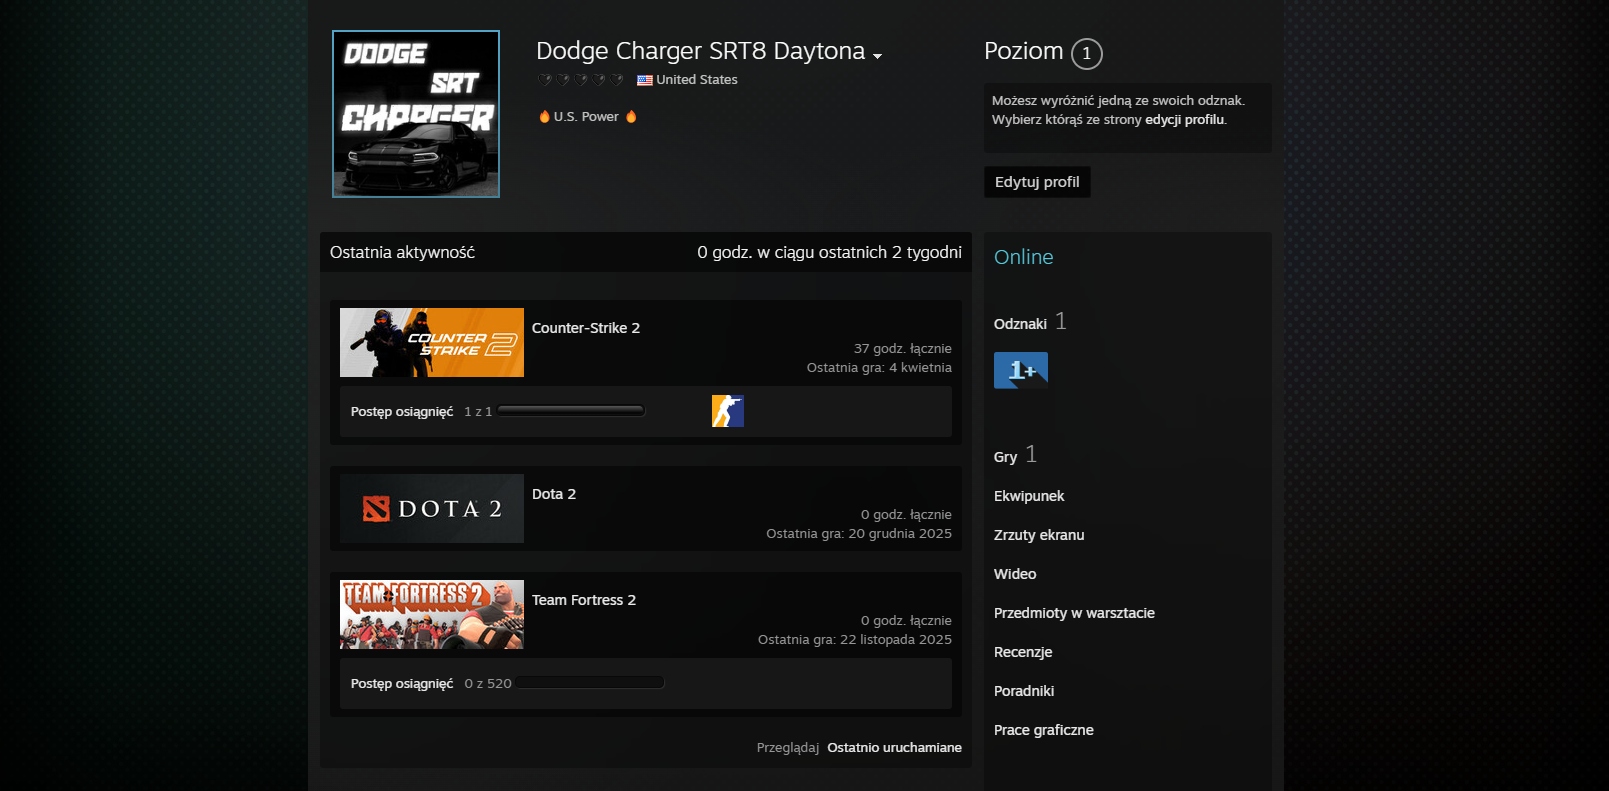Open the 'edycji profilu' link
The width and height of the screenshot is (1609, 791).
[x=1184, y=119]
